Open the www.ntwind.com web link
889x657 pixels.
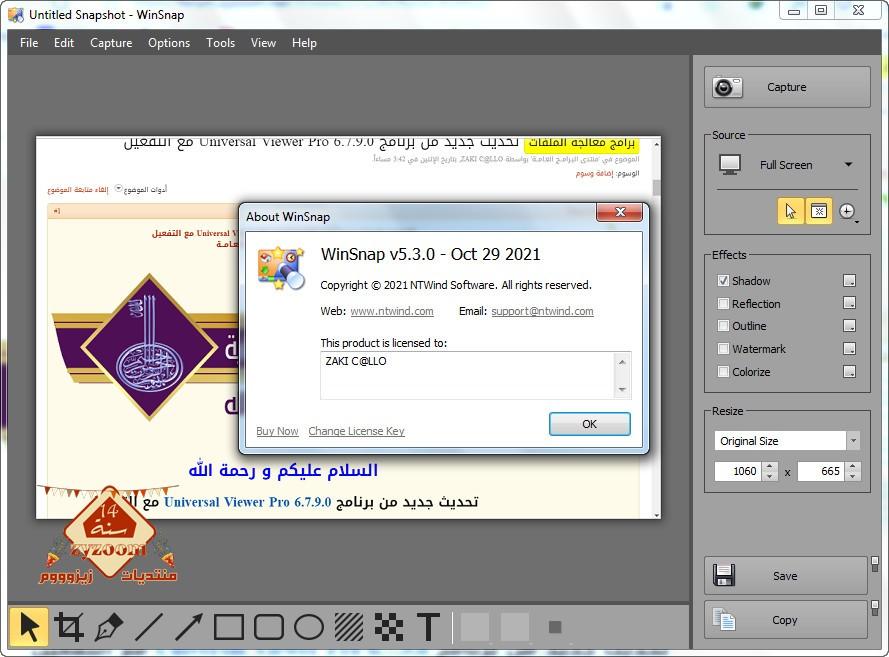point(392,311)
